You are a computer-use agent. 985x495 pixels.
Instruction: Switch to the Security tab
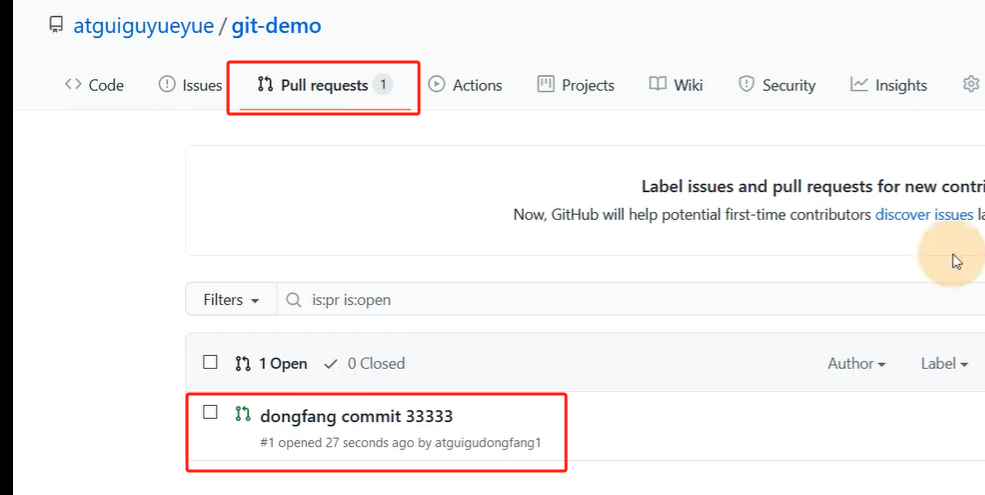coord(777,85)
